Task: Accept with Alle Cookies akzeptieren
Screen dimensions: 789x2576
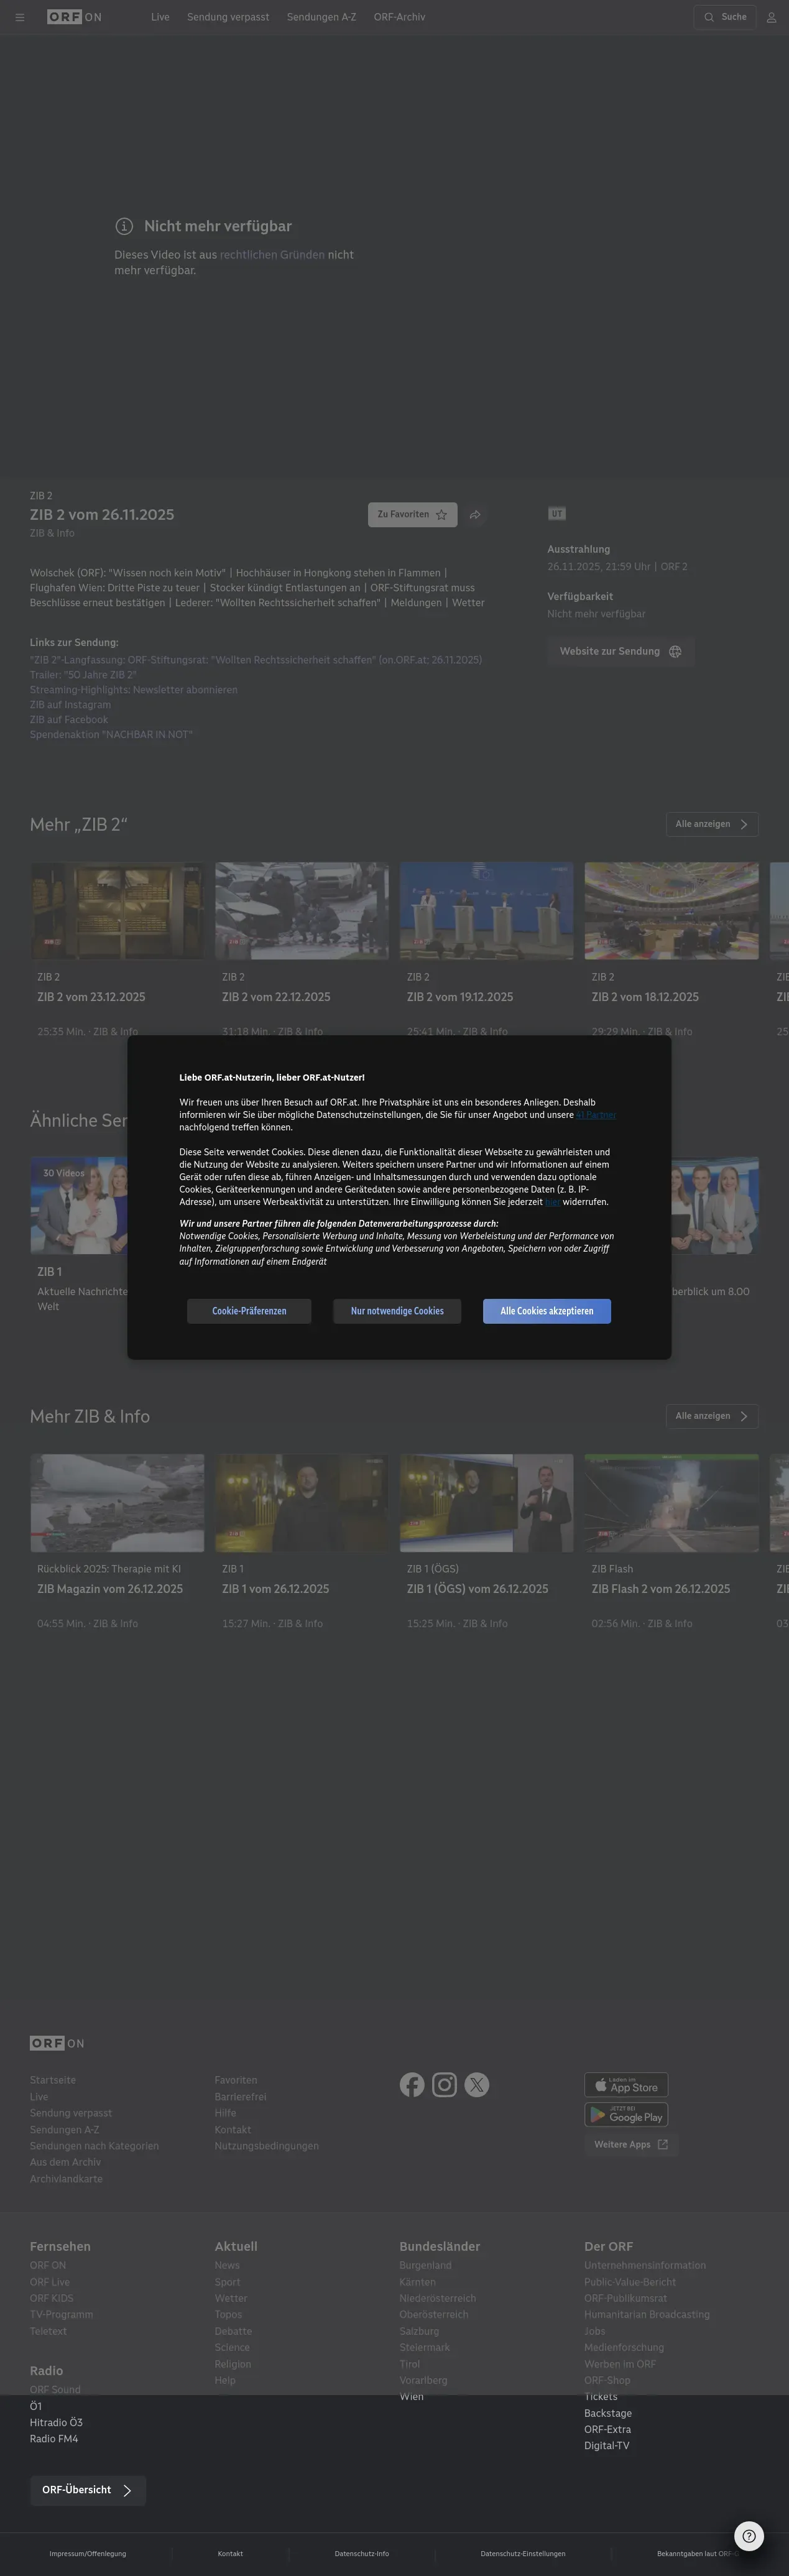Action: click(x=547, y=1311)
